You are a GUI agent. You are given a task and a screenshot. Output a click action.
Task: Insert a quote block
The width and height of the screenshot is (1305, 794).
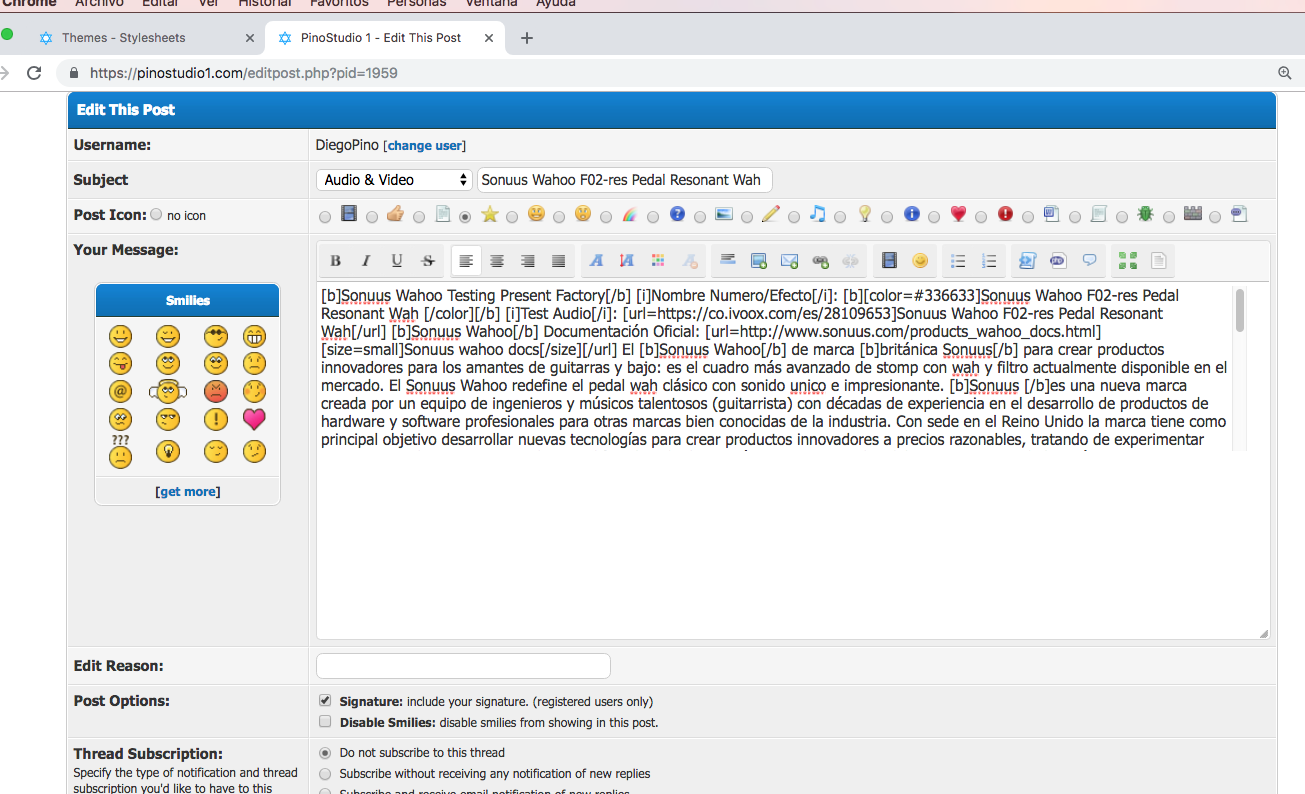tap(1089, 261)
